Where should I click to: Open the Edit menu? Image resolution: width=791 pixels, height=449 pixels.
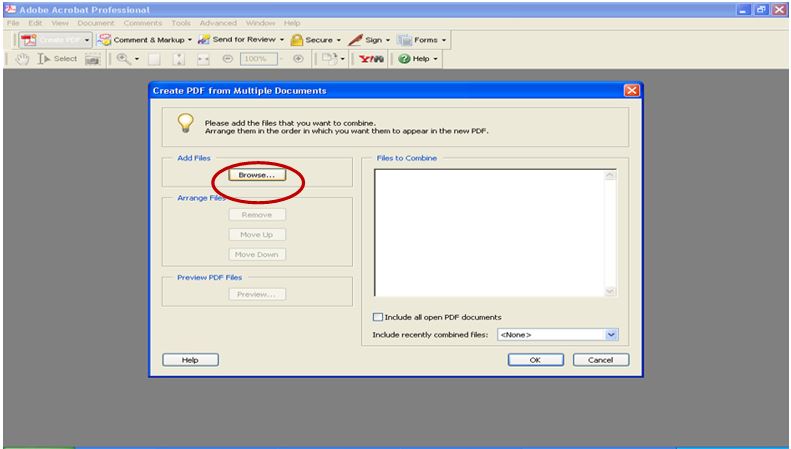point(35,23)
